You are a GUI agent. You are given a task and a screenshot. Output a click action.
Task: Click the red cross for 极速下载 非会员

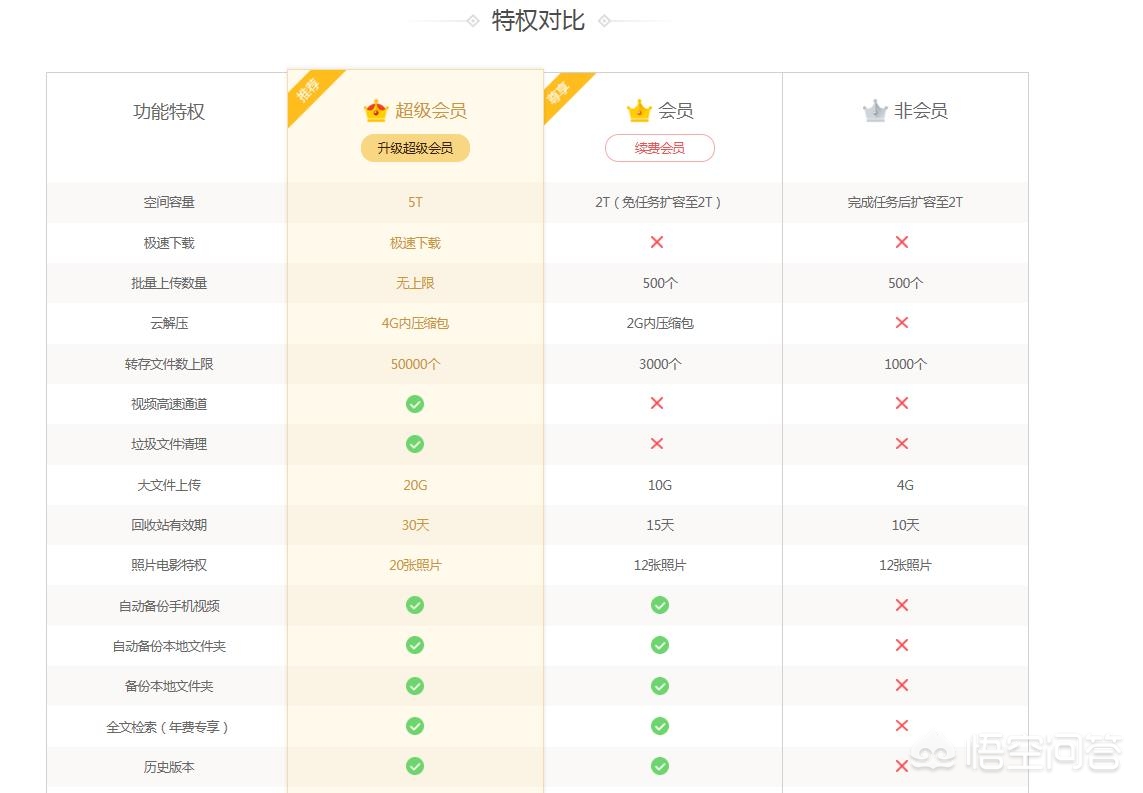point(902,242)
